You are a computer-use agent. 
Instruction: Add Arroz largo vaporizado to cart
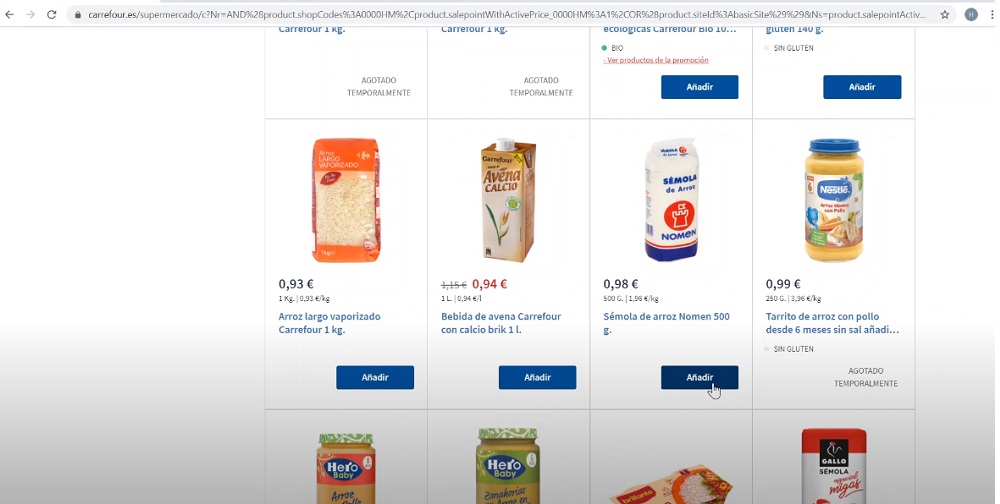pos(375,377)
